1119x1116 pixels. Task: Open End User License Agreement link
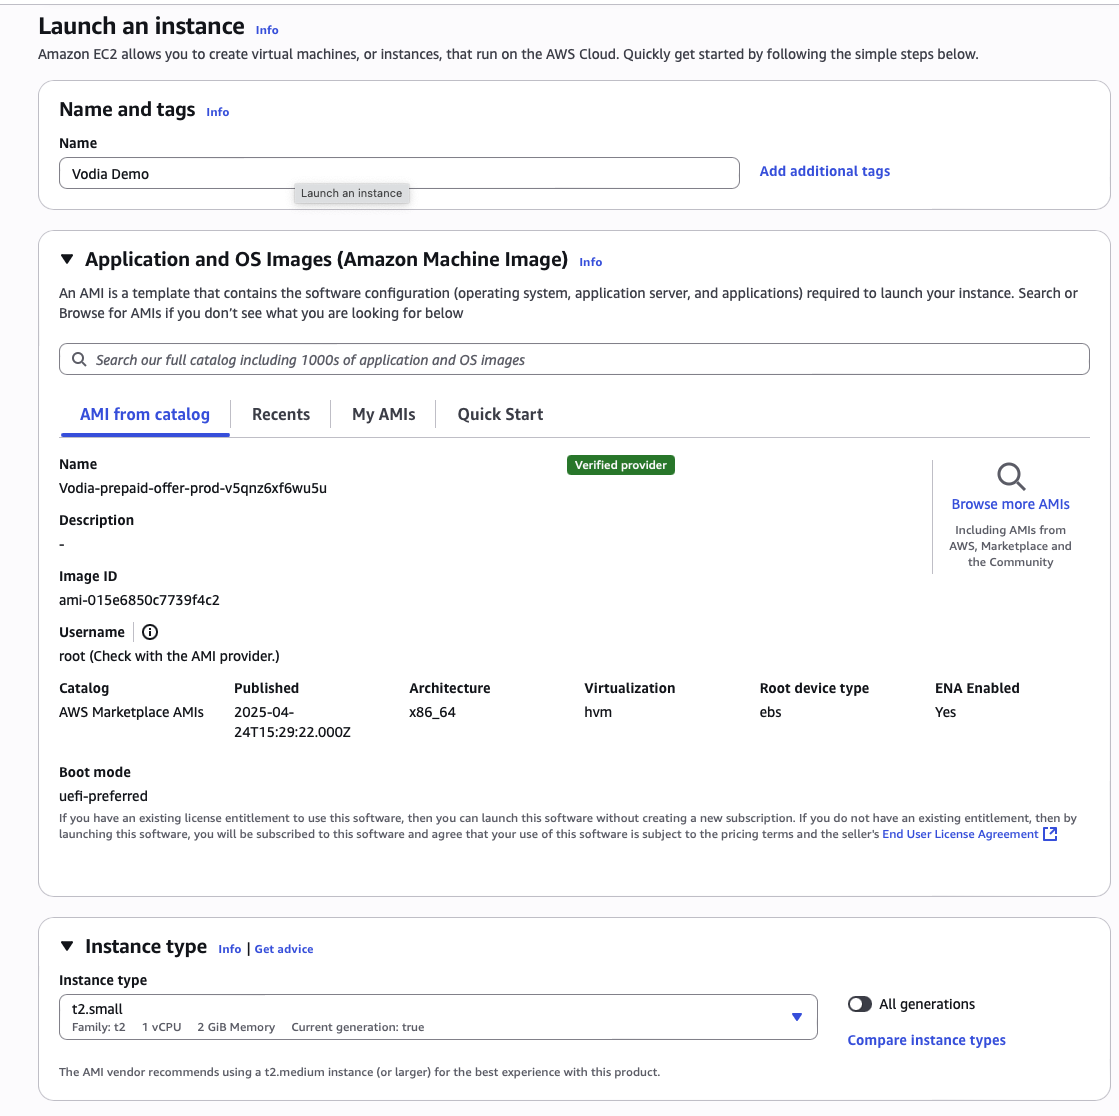coord(960,834)
